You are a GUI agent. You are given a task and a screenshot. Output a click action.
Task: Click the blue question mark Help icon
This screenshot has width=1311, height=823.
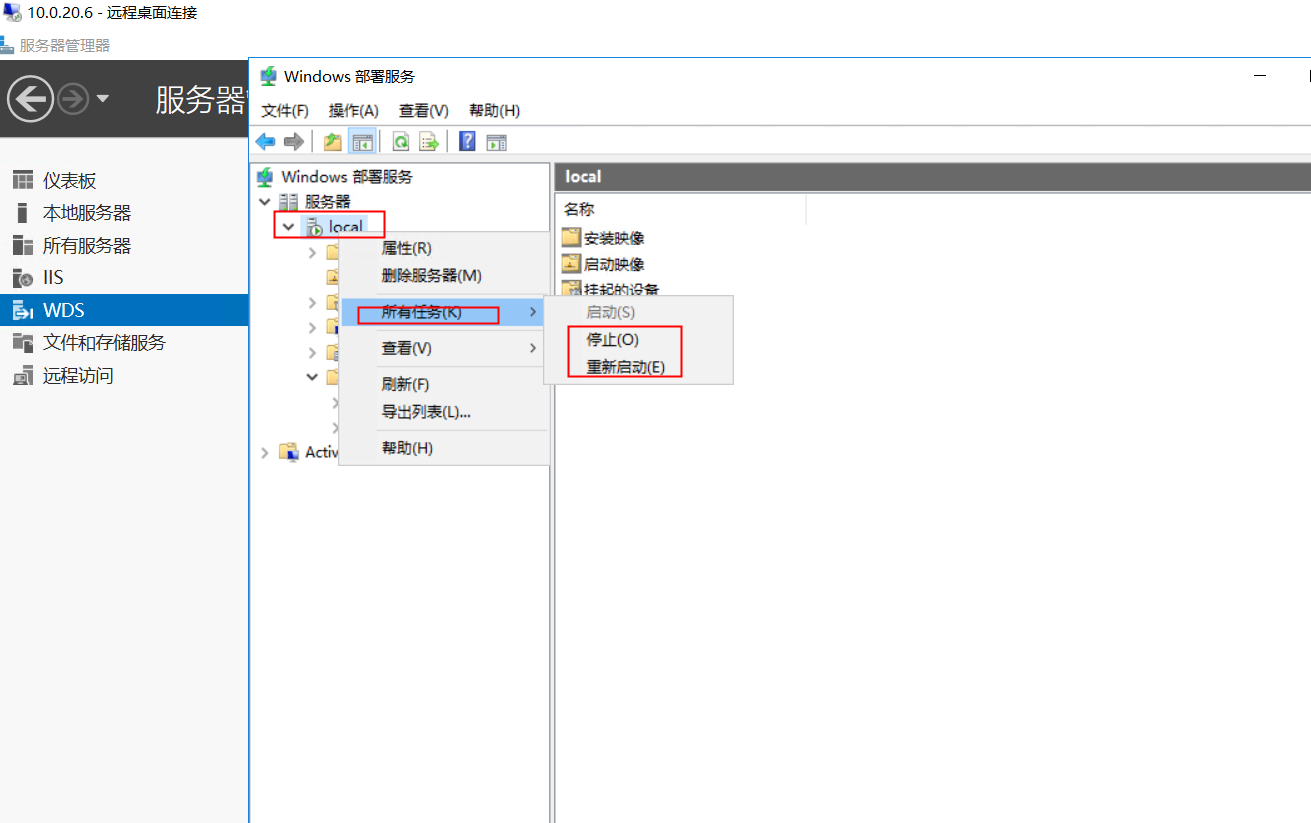click(x=467, y=142)
